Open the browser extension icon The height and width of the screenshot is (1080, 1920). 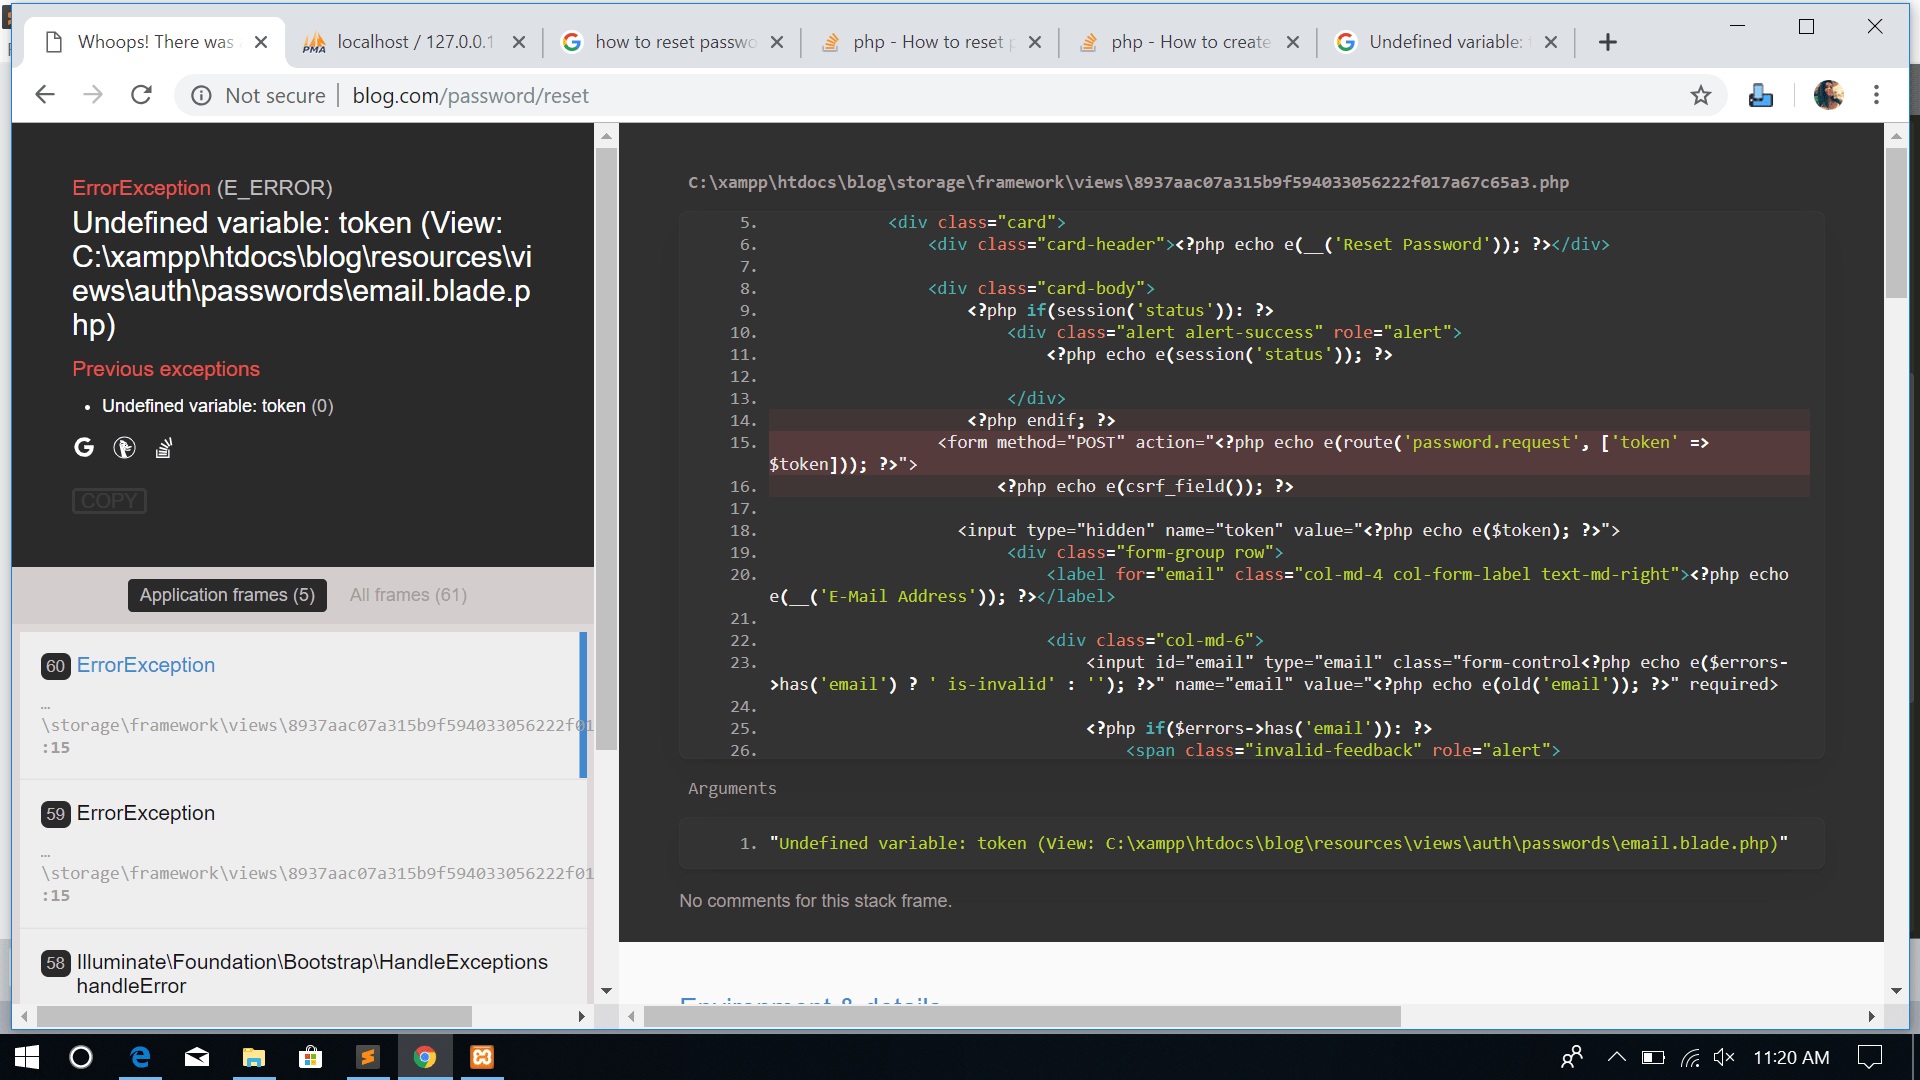click(1761, 95)
